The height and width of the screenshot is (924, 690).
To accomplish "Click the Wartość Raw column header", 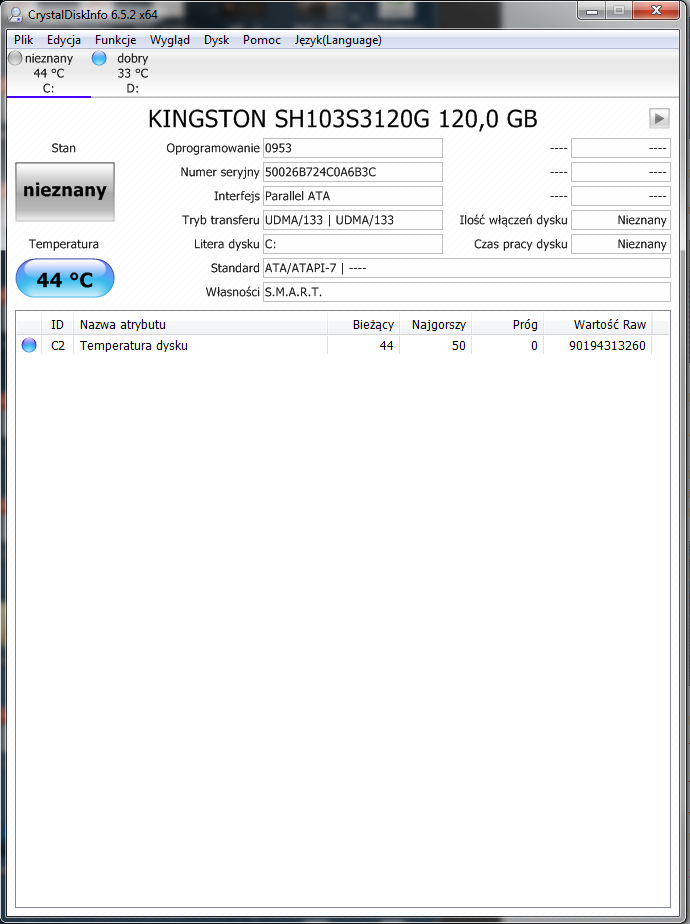I will (597, 325).
